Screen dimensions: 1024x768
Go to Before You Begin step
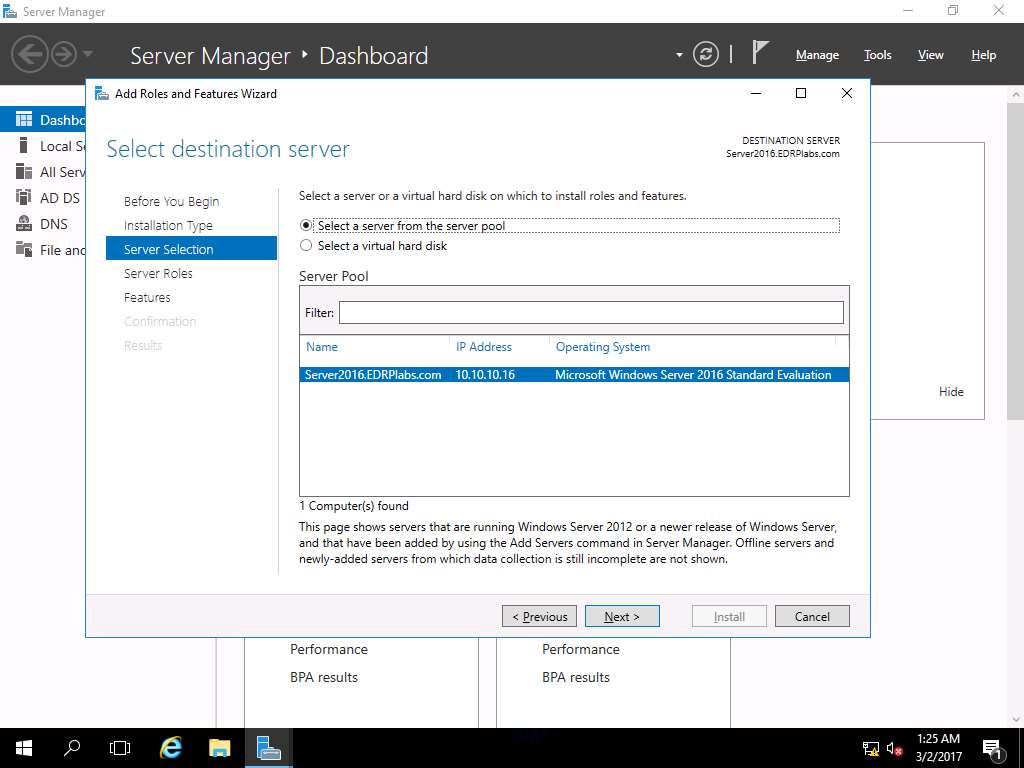tap(172, 201)
